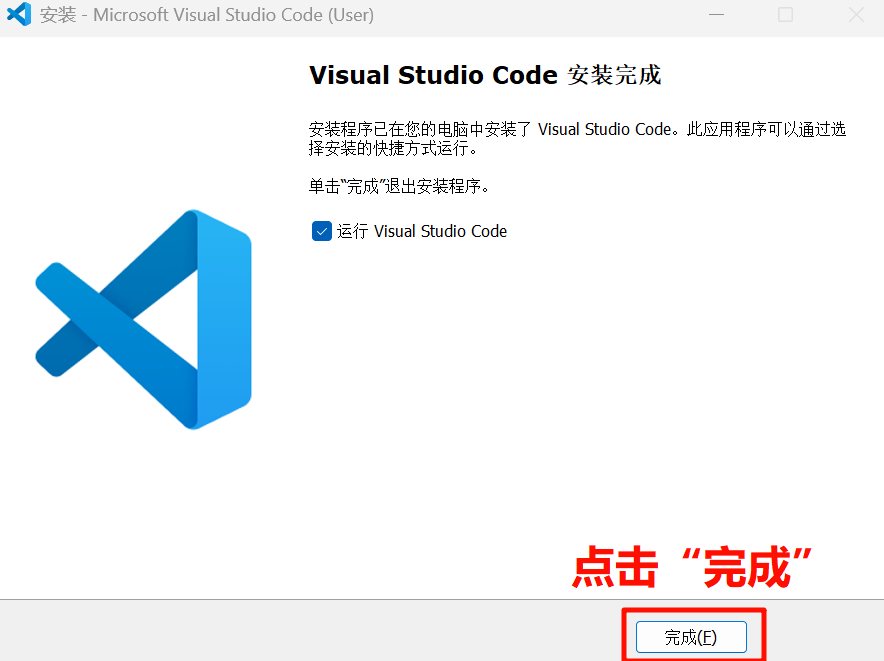Viewport: 884px width, 661px height.
Task: Click the maximize control of the installer
Action: (x=783, y=15)
